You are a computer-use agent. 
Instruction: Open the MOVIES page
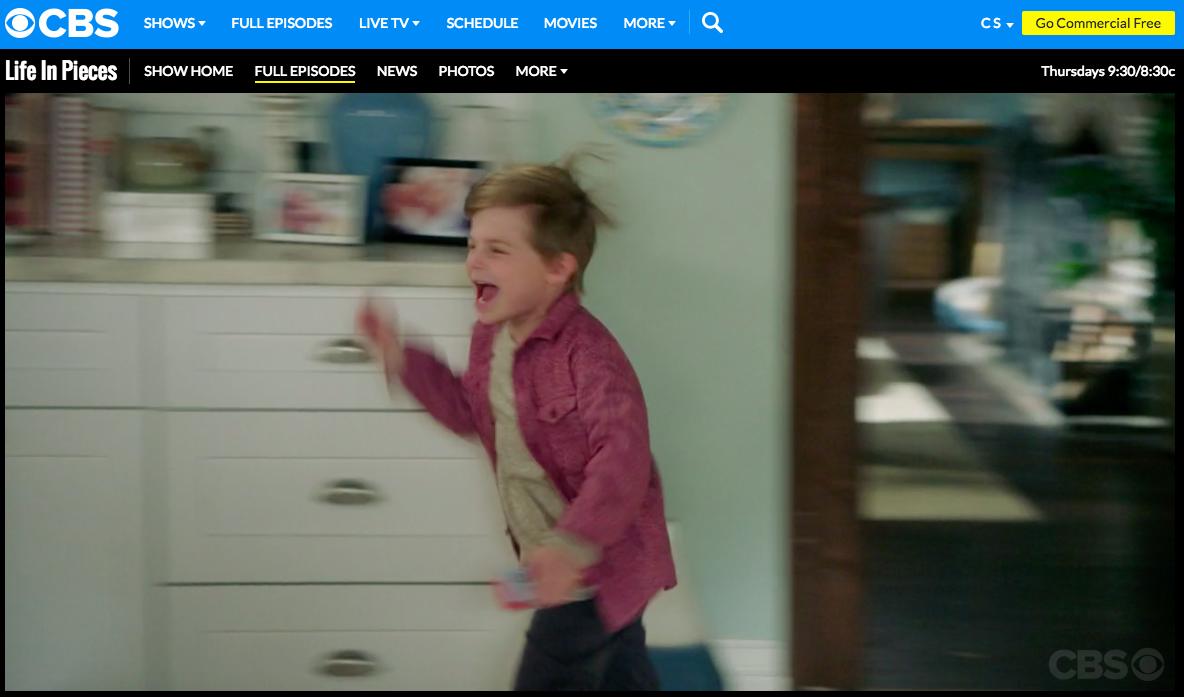570,23
